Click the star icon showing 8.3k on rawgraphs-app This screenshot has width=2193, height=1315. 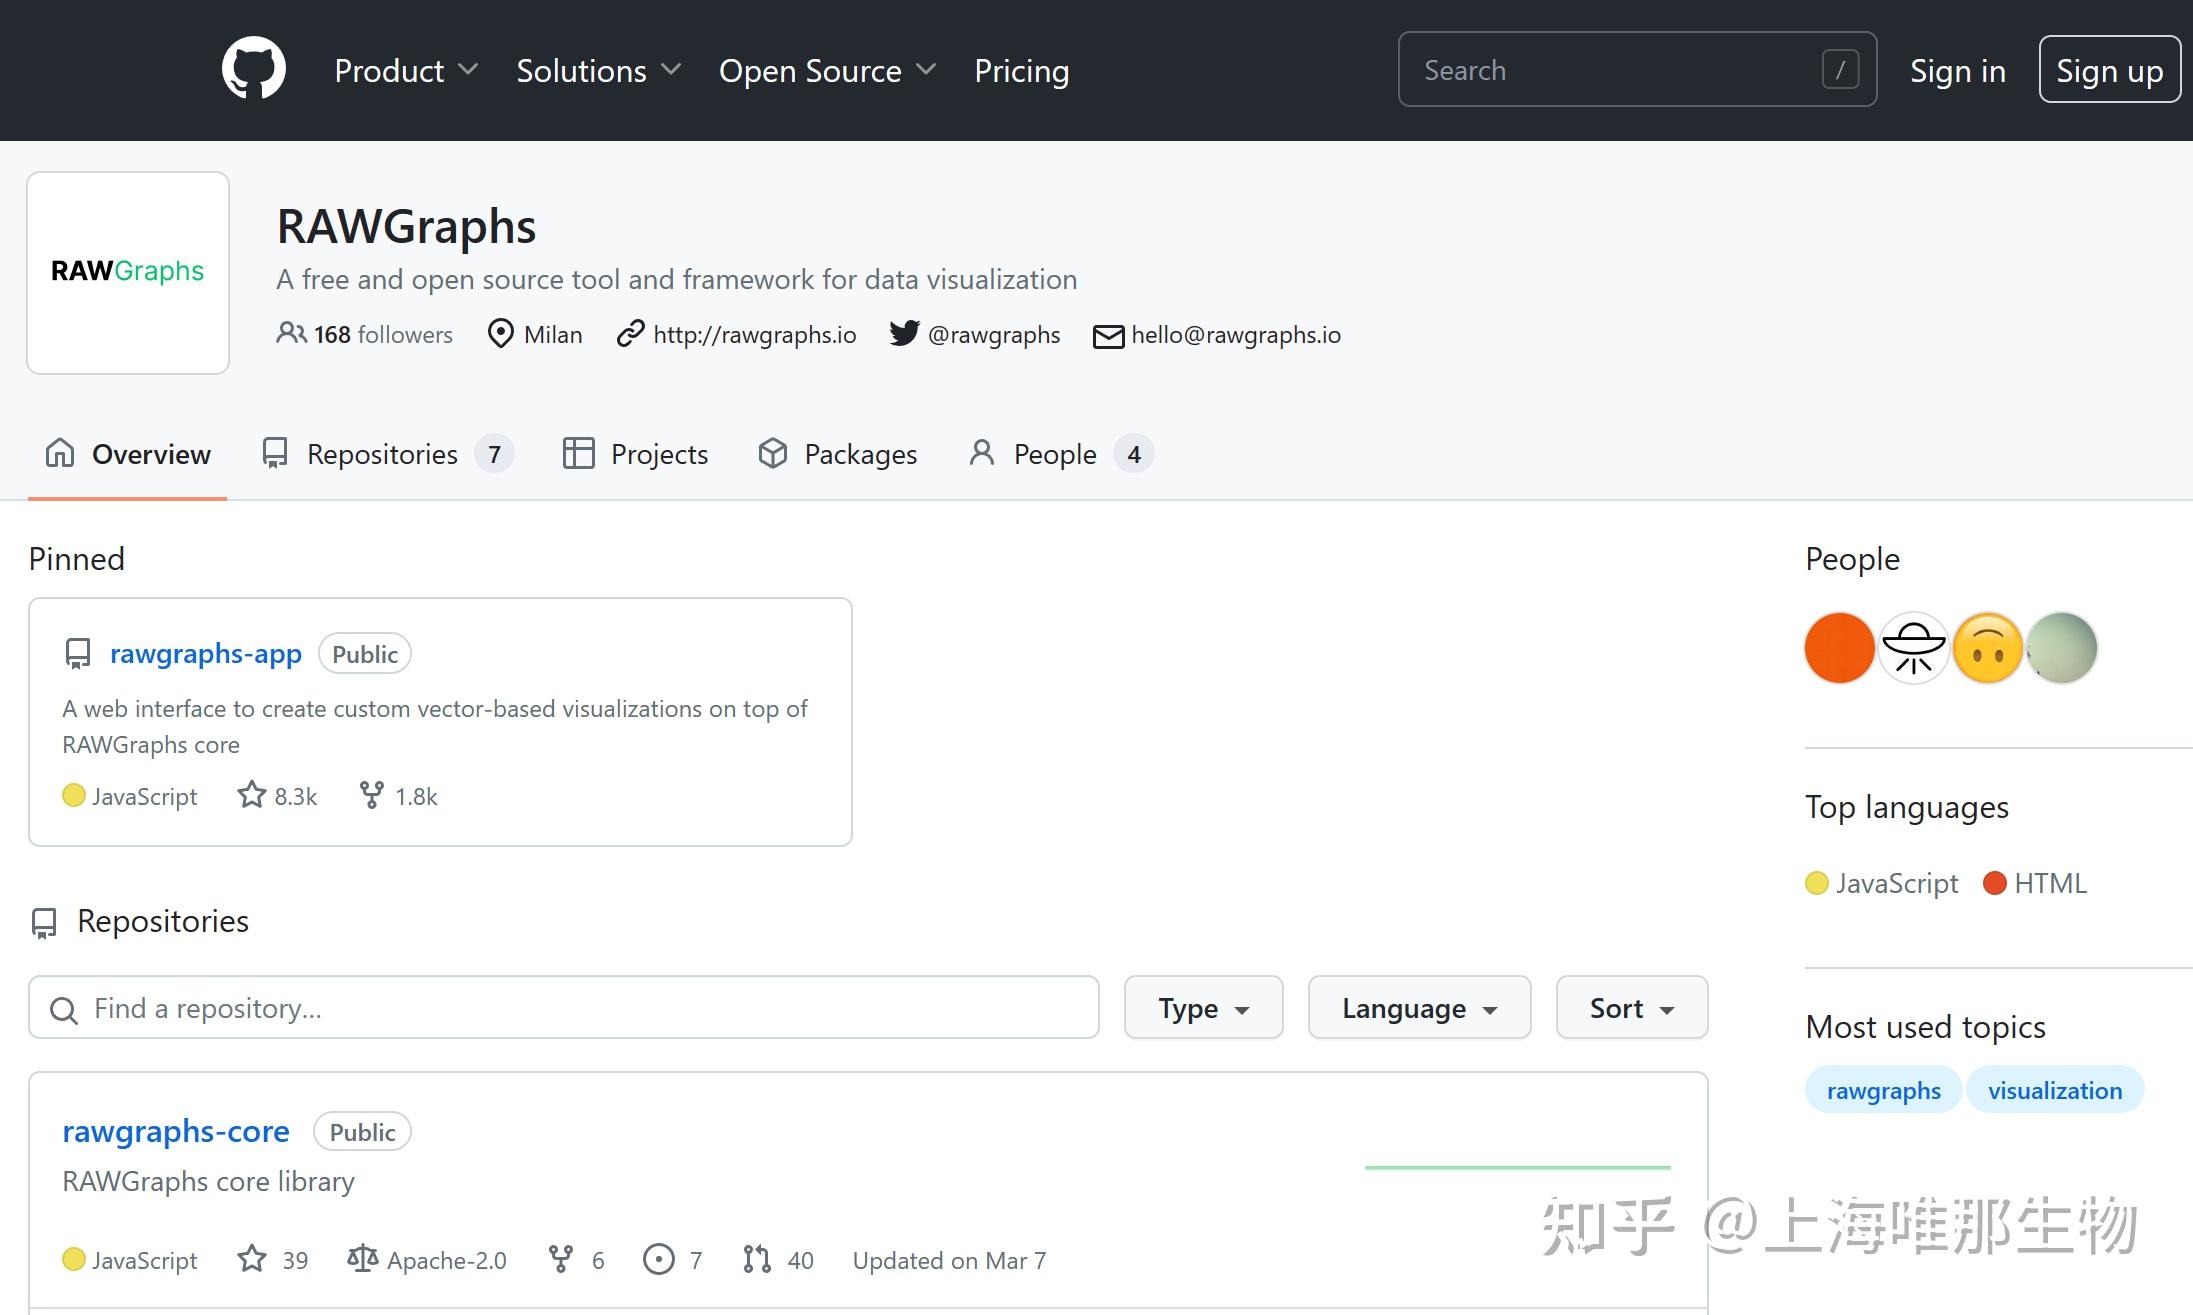point(251,794)
